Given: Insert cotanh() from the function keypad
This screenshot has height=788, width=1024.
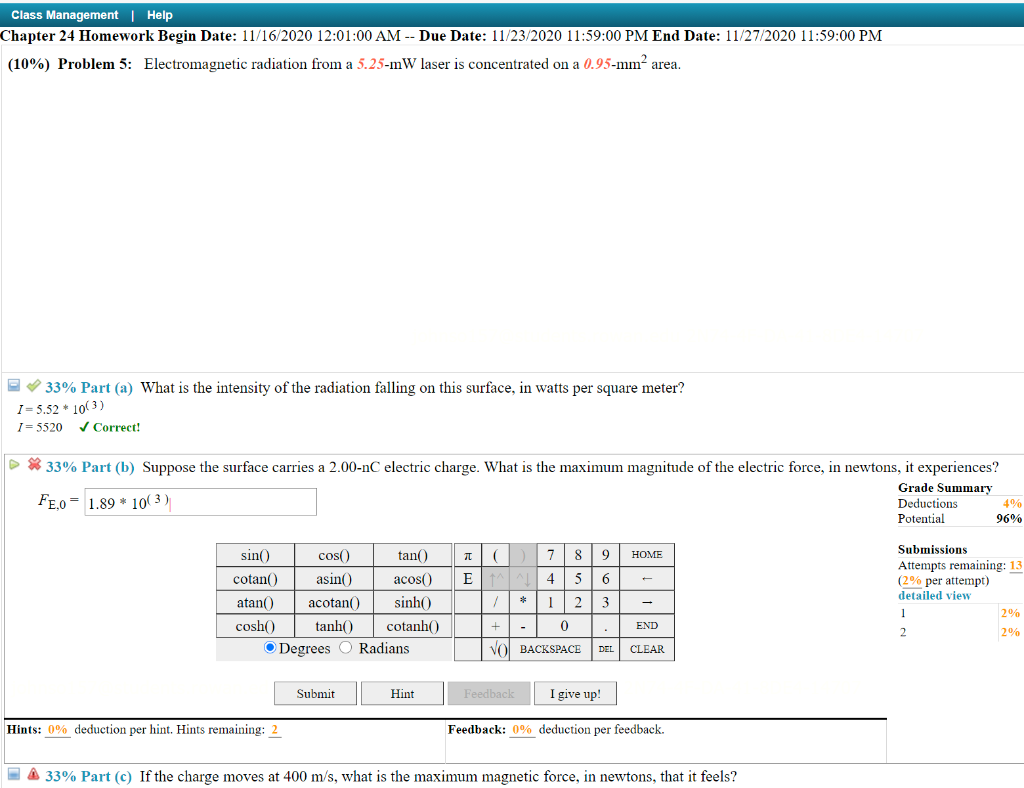Looking at the screenshot, I should [x=412, y=625].
